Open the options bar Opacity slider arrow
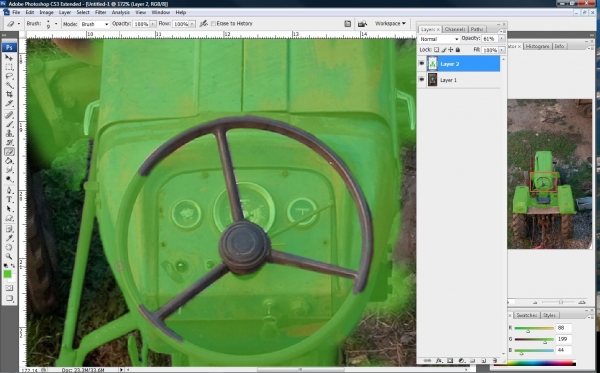The width and height of the screenshot is (600, 373). [153, 24]
